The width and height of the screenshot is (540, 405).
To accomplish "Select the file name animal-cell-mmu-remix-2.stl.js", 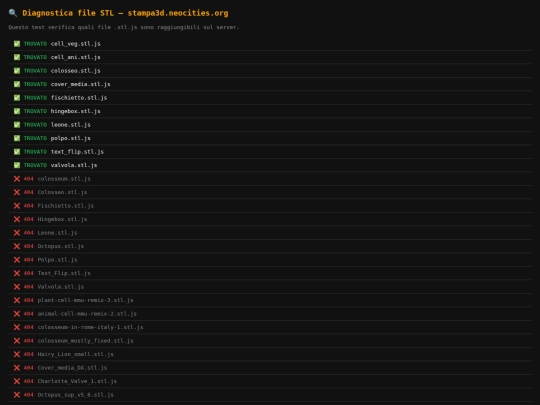I will coord(87,314).
